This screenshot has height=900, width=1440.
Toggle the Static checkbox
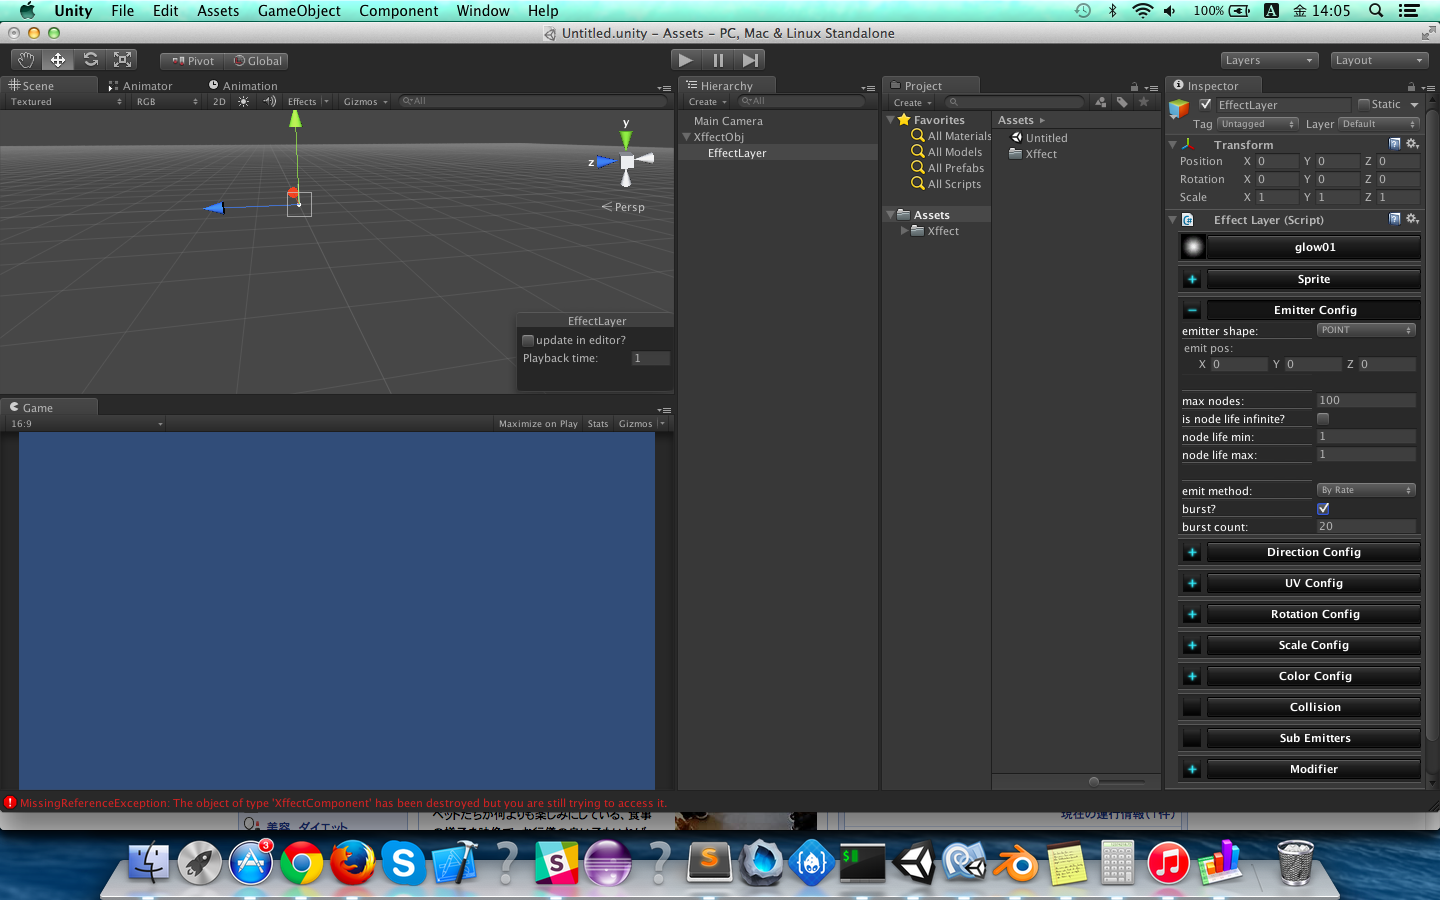(1363, 104)
